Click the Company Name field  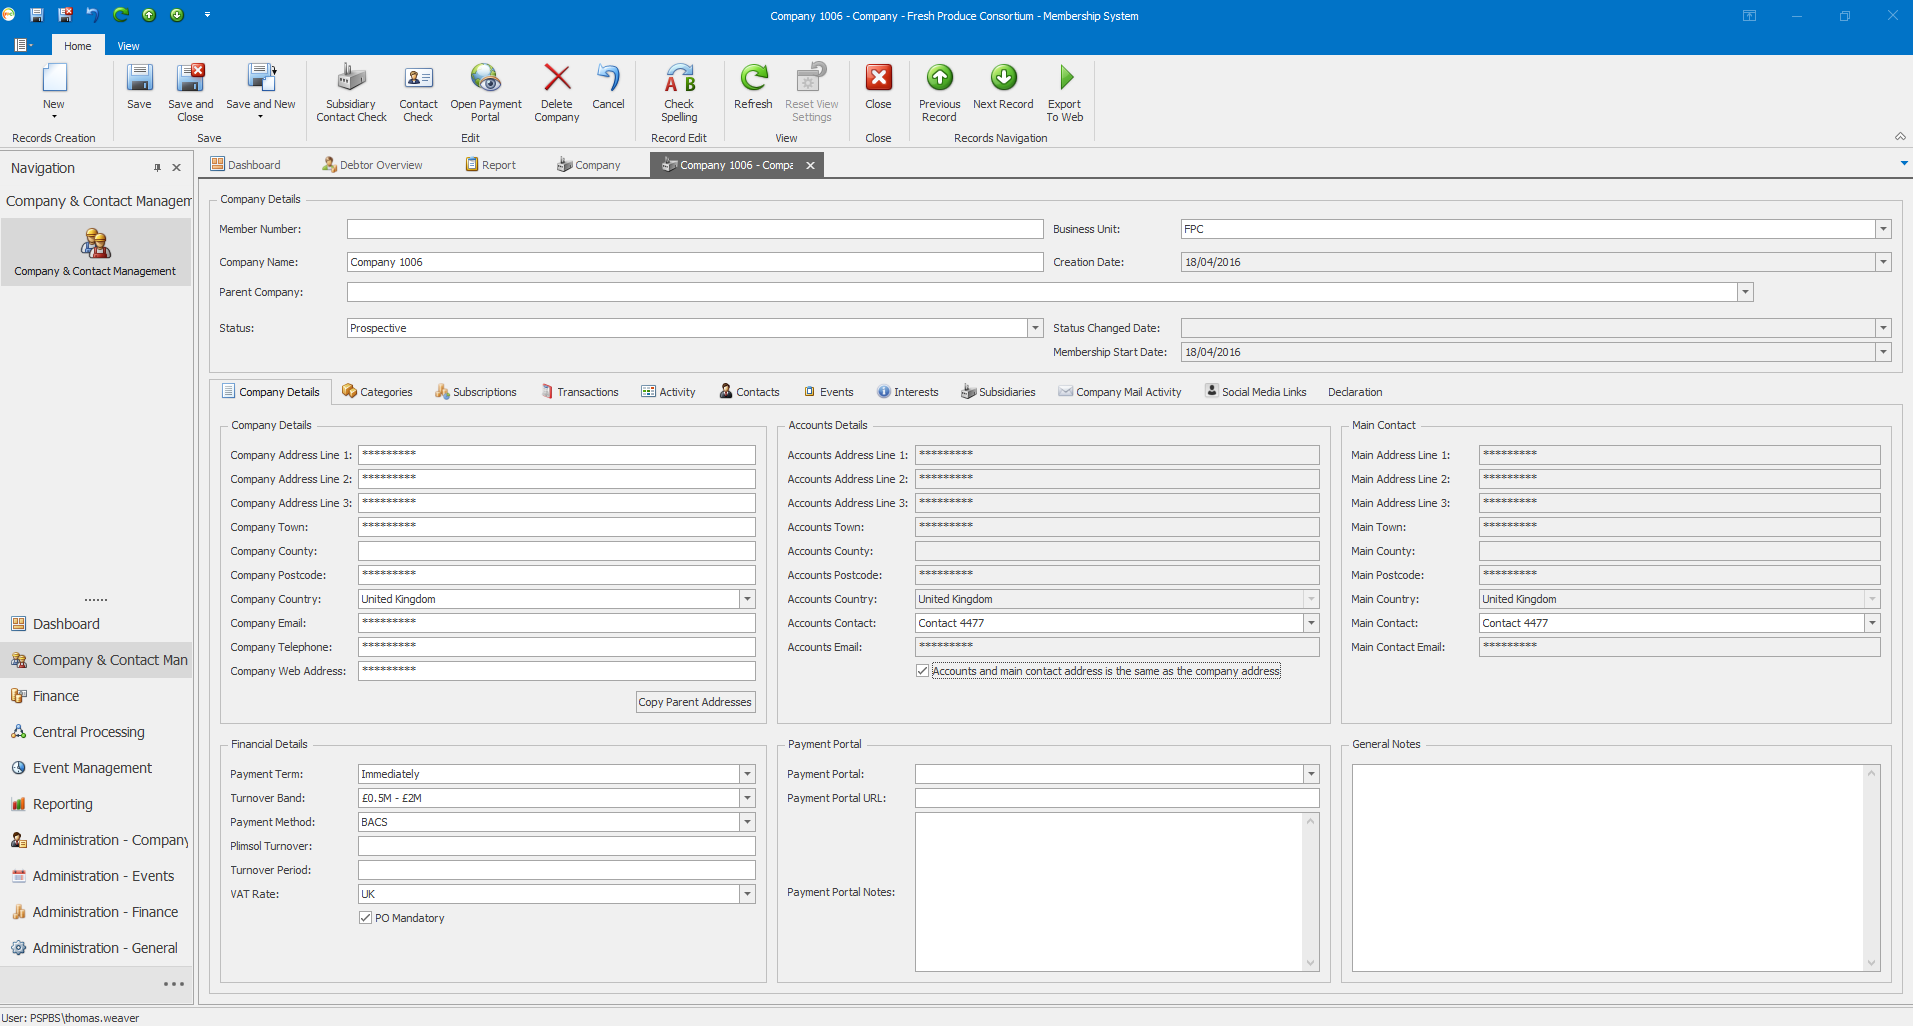pos(695,262)
